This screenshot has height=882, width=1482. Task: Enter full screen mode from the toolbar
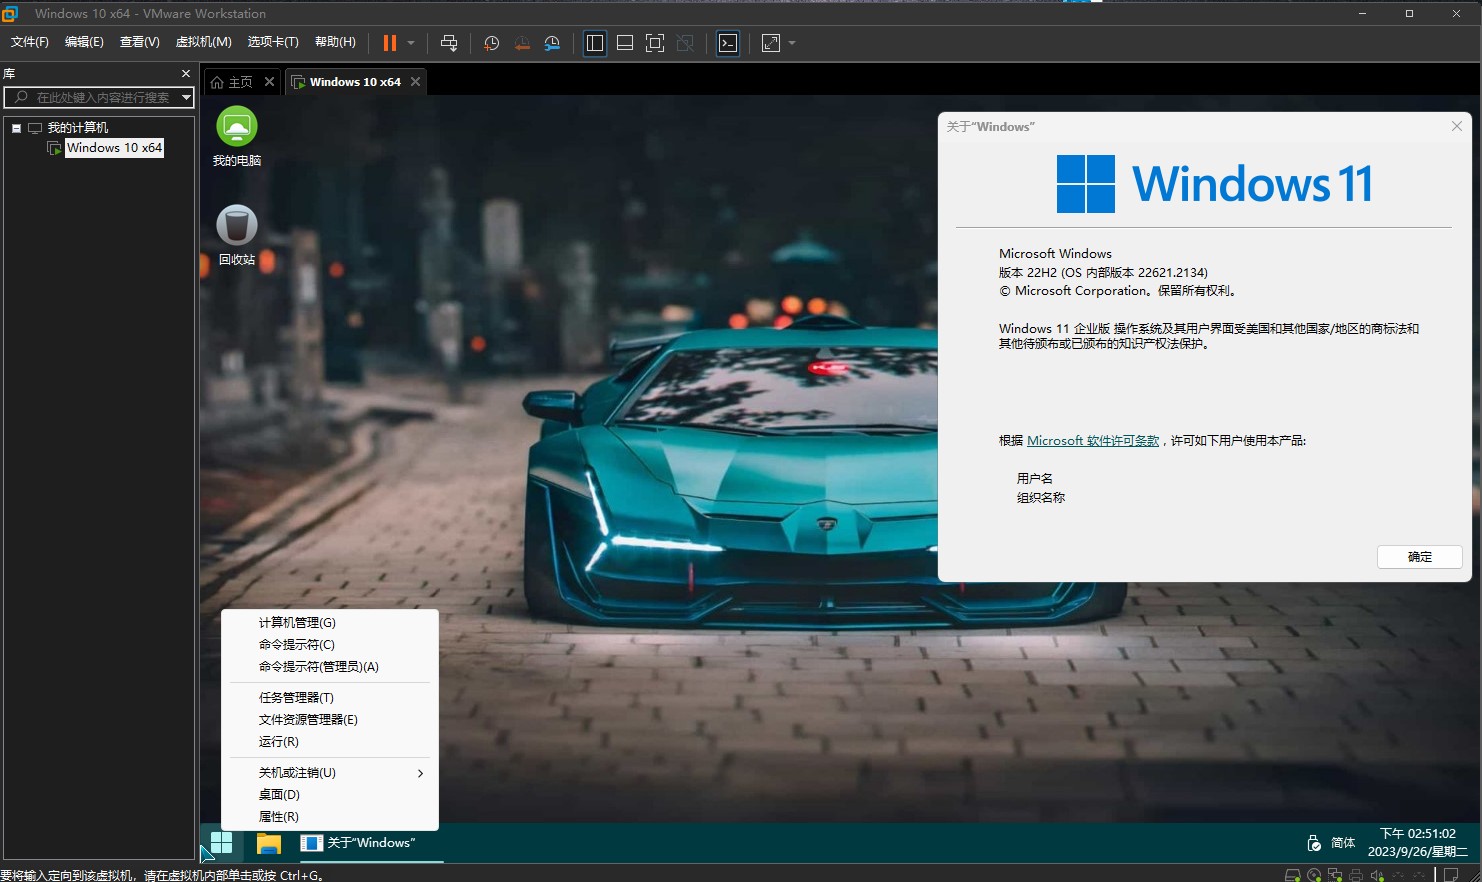[655, 43]
